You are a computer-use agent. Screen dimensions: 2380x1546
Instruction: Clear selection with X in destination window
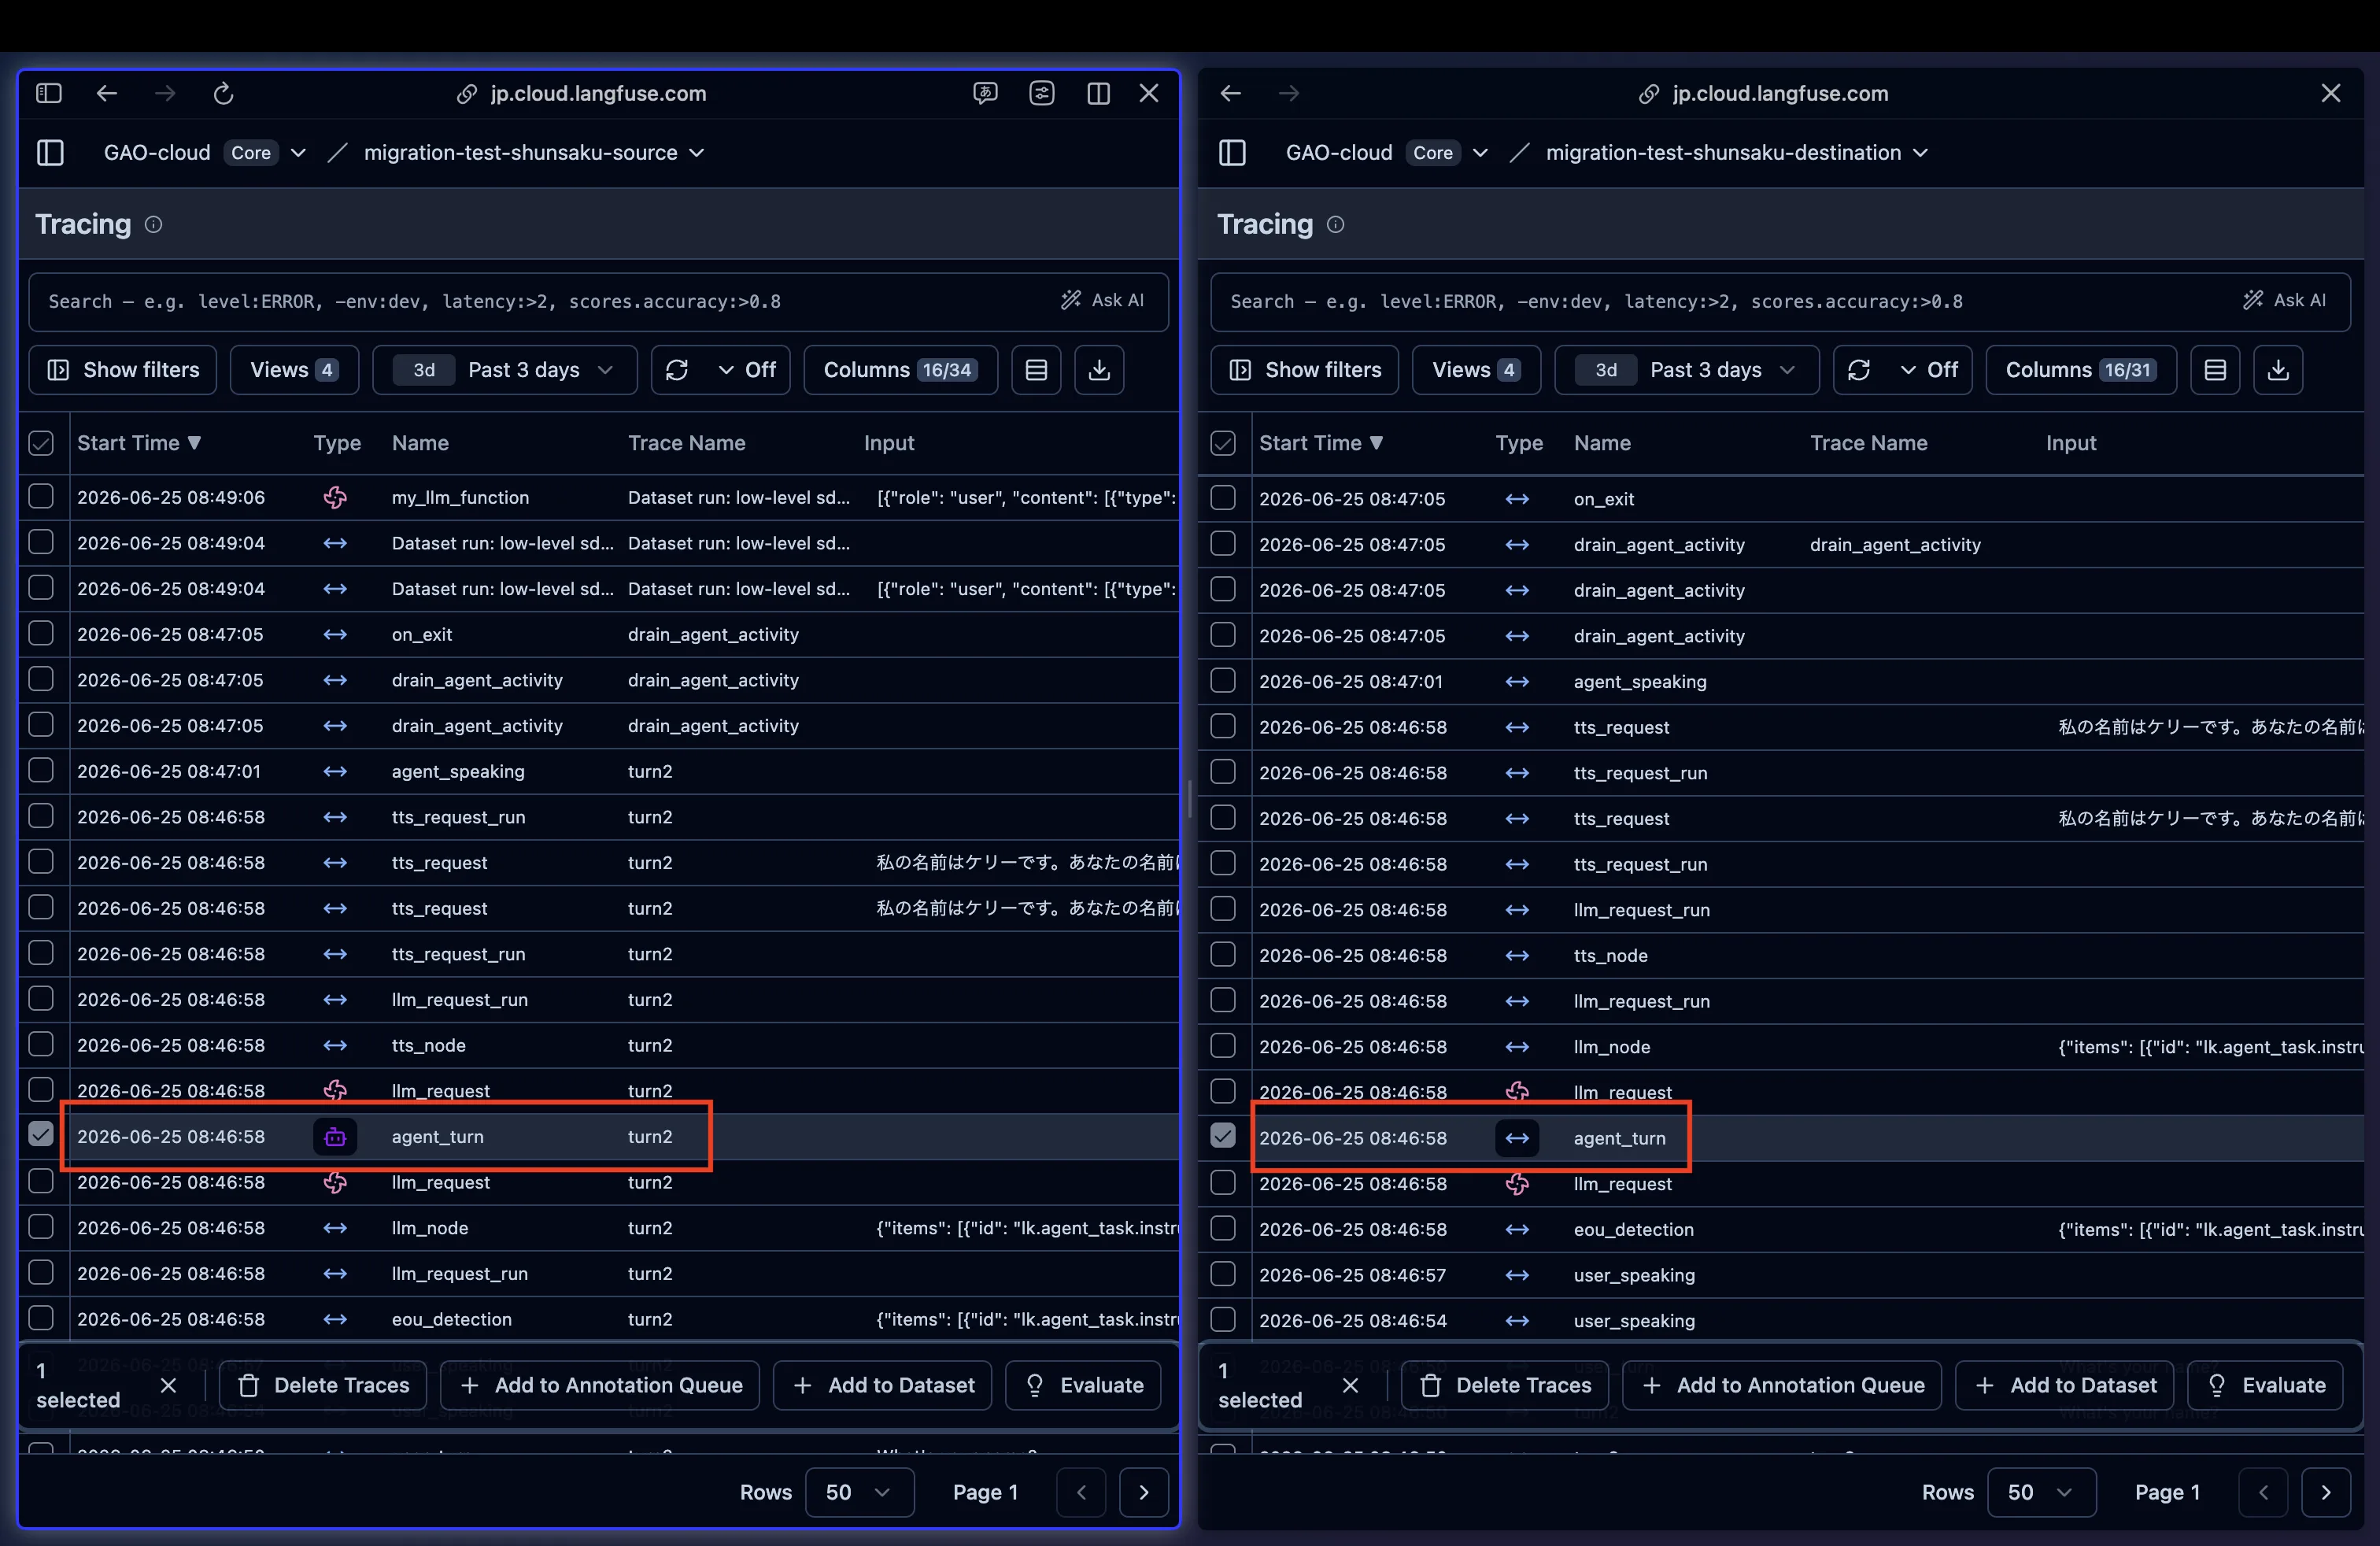pyautogui.click(x=1350, y=1385)
